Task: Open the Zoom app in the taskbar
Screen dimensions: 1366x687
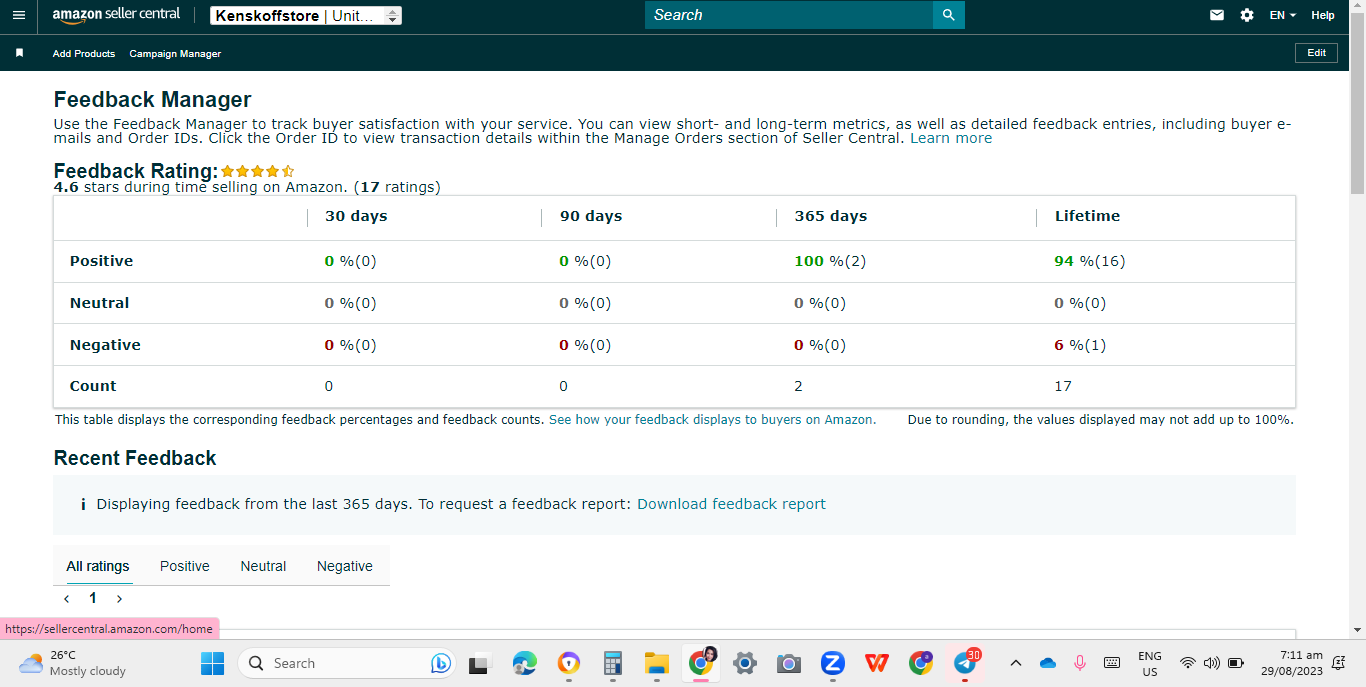Action: pyautogui.click(x=833, y=663)
